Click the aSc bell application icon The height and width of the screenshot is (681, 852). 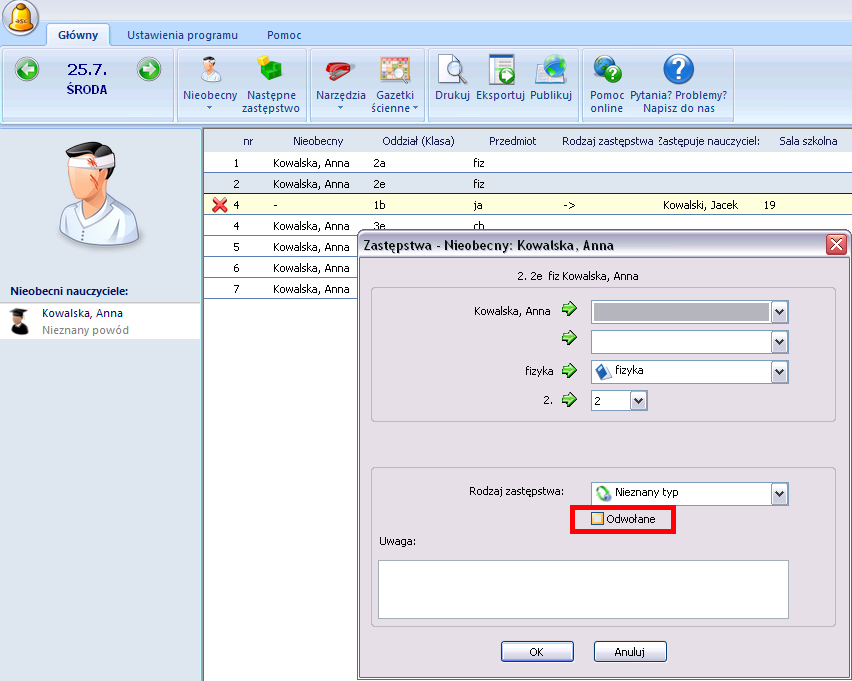coord(21,17)
